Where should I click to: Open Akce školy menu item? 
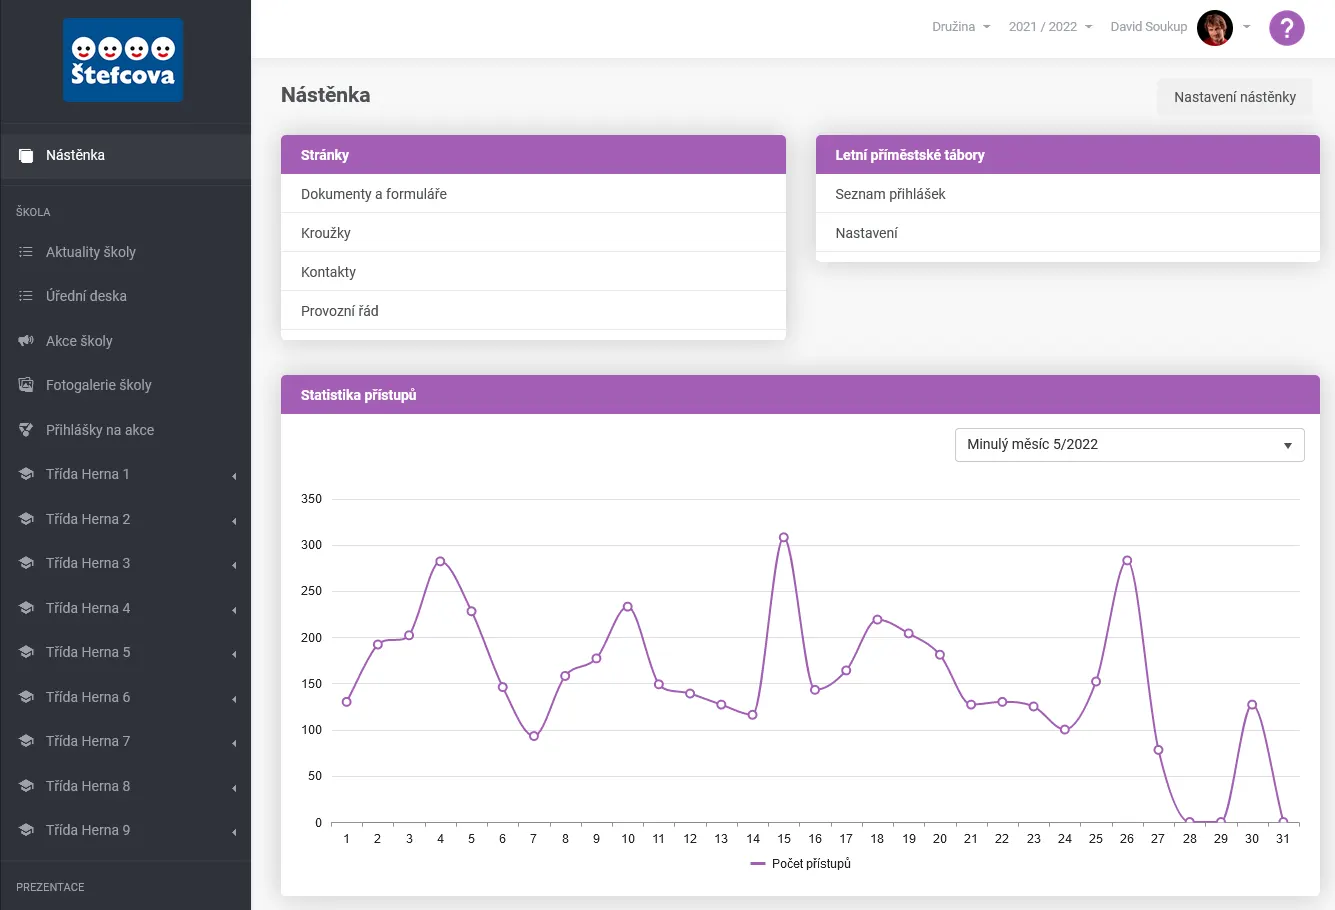point(125,341)
